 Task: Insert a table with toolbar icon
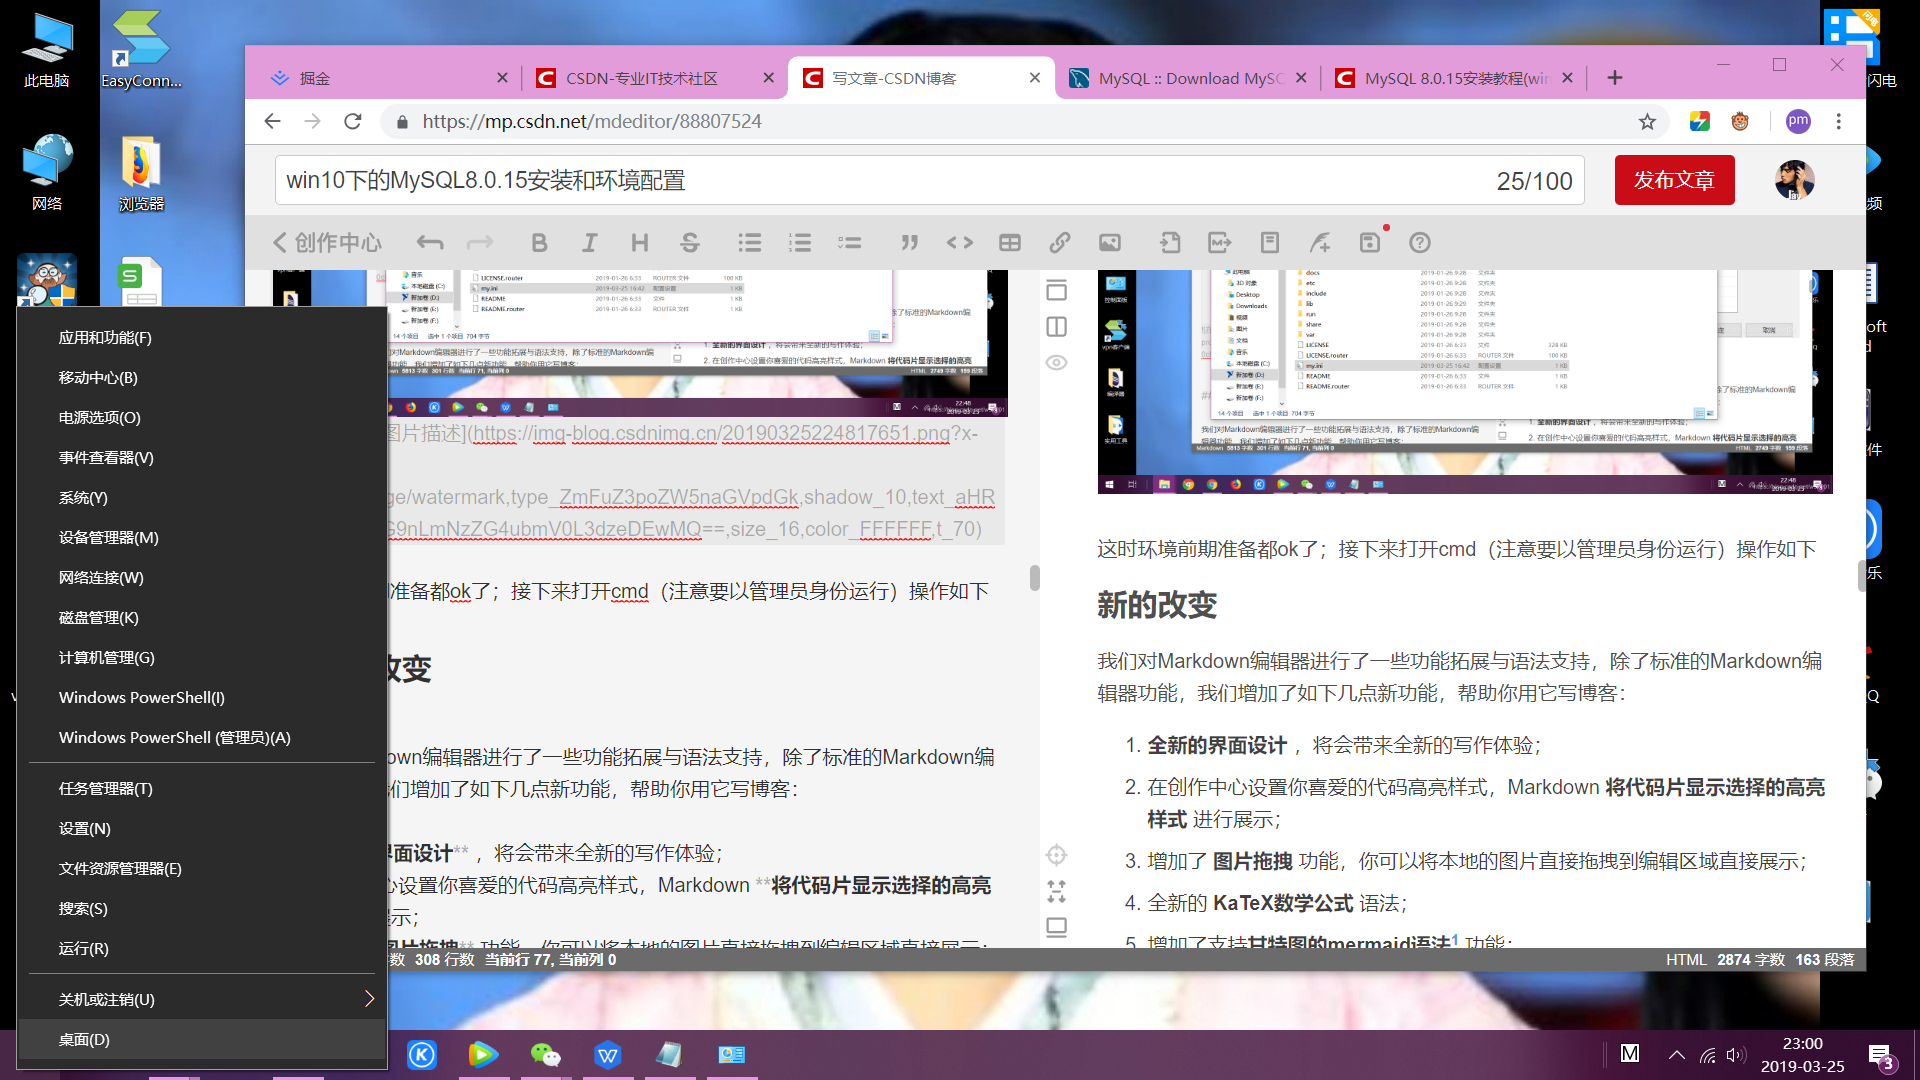(x=1010, y=242)
